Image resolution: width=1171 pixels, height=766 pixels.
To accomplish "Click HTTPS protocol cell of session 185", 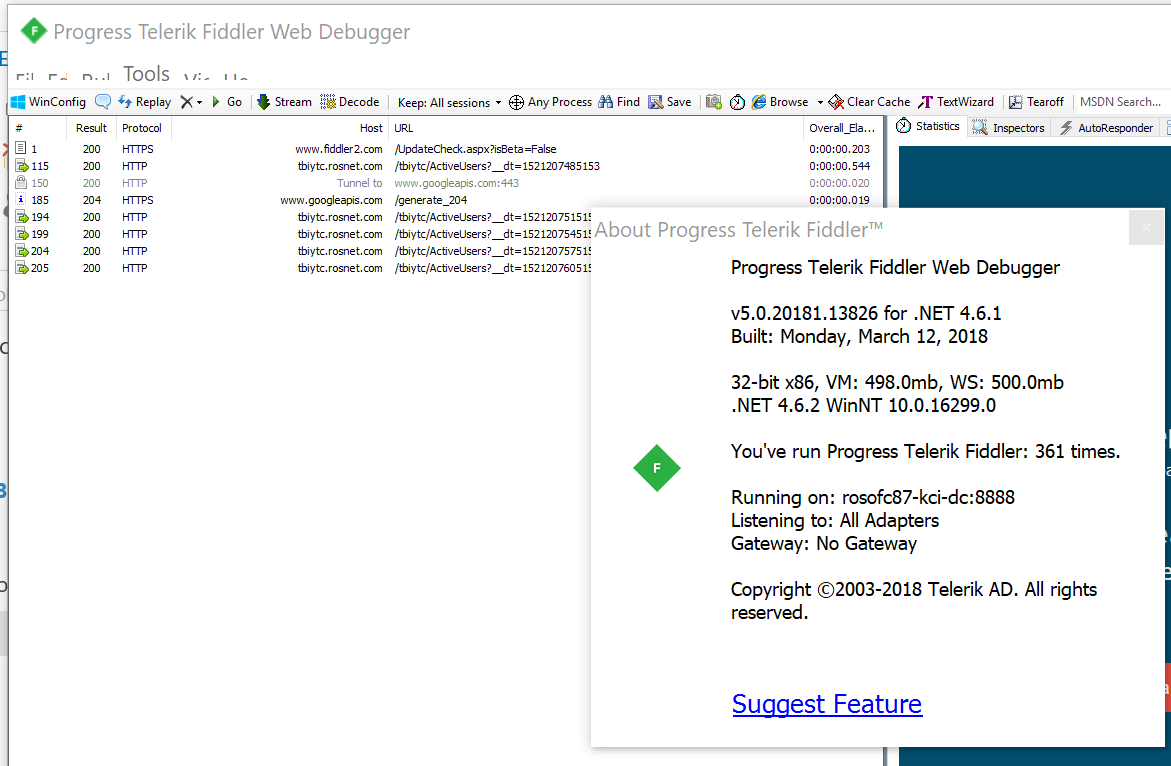I will coord(137,200).
